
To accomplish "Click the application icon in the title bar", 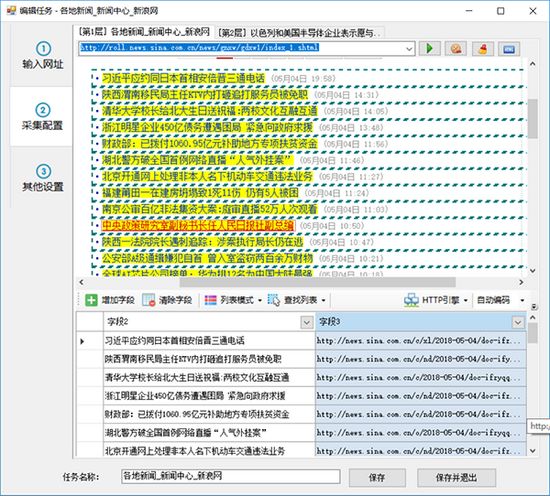I will click(11, 11).
